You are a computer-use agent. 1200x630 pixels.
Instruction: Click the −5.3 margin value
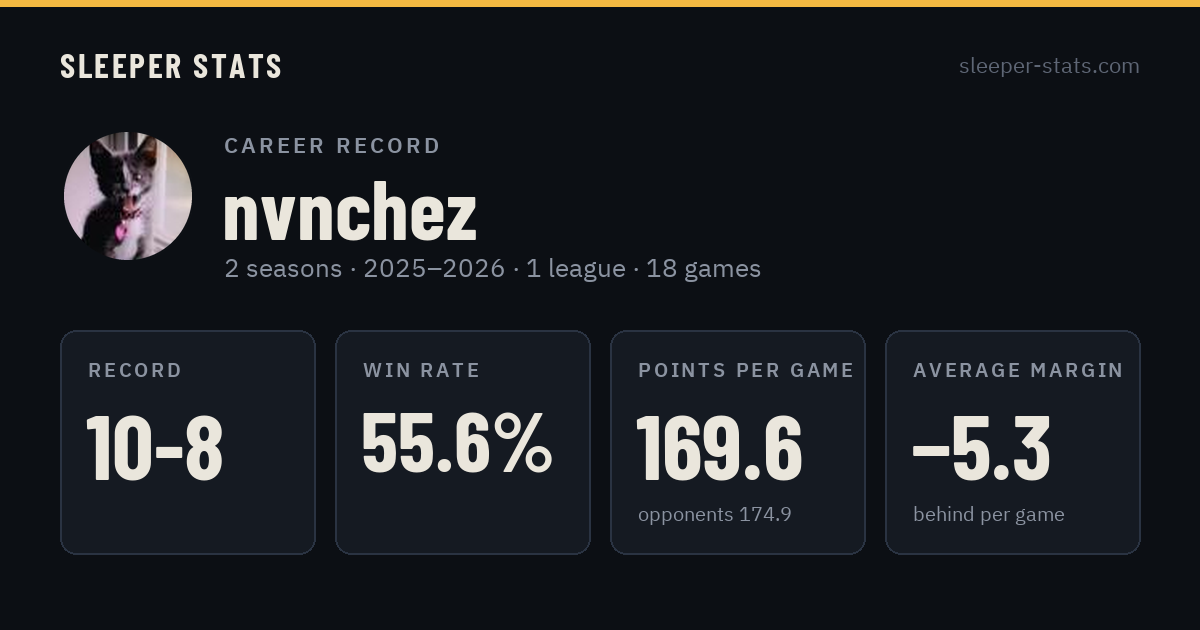(x=981, y=448)
